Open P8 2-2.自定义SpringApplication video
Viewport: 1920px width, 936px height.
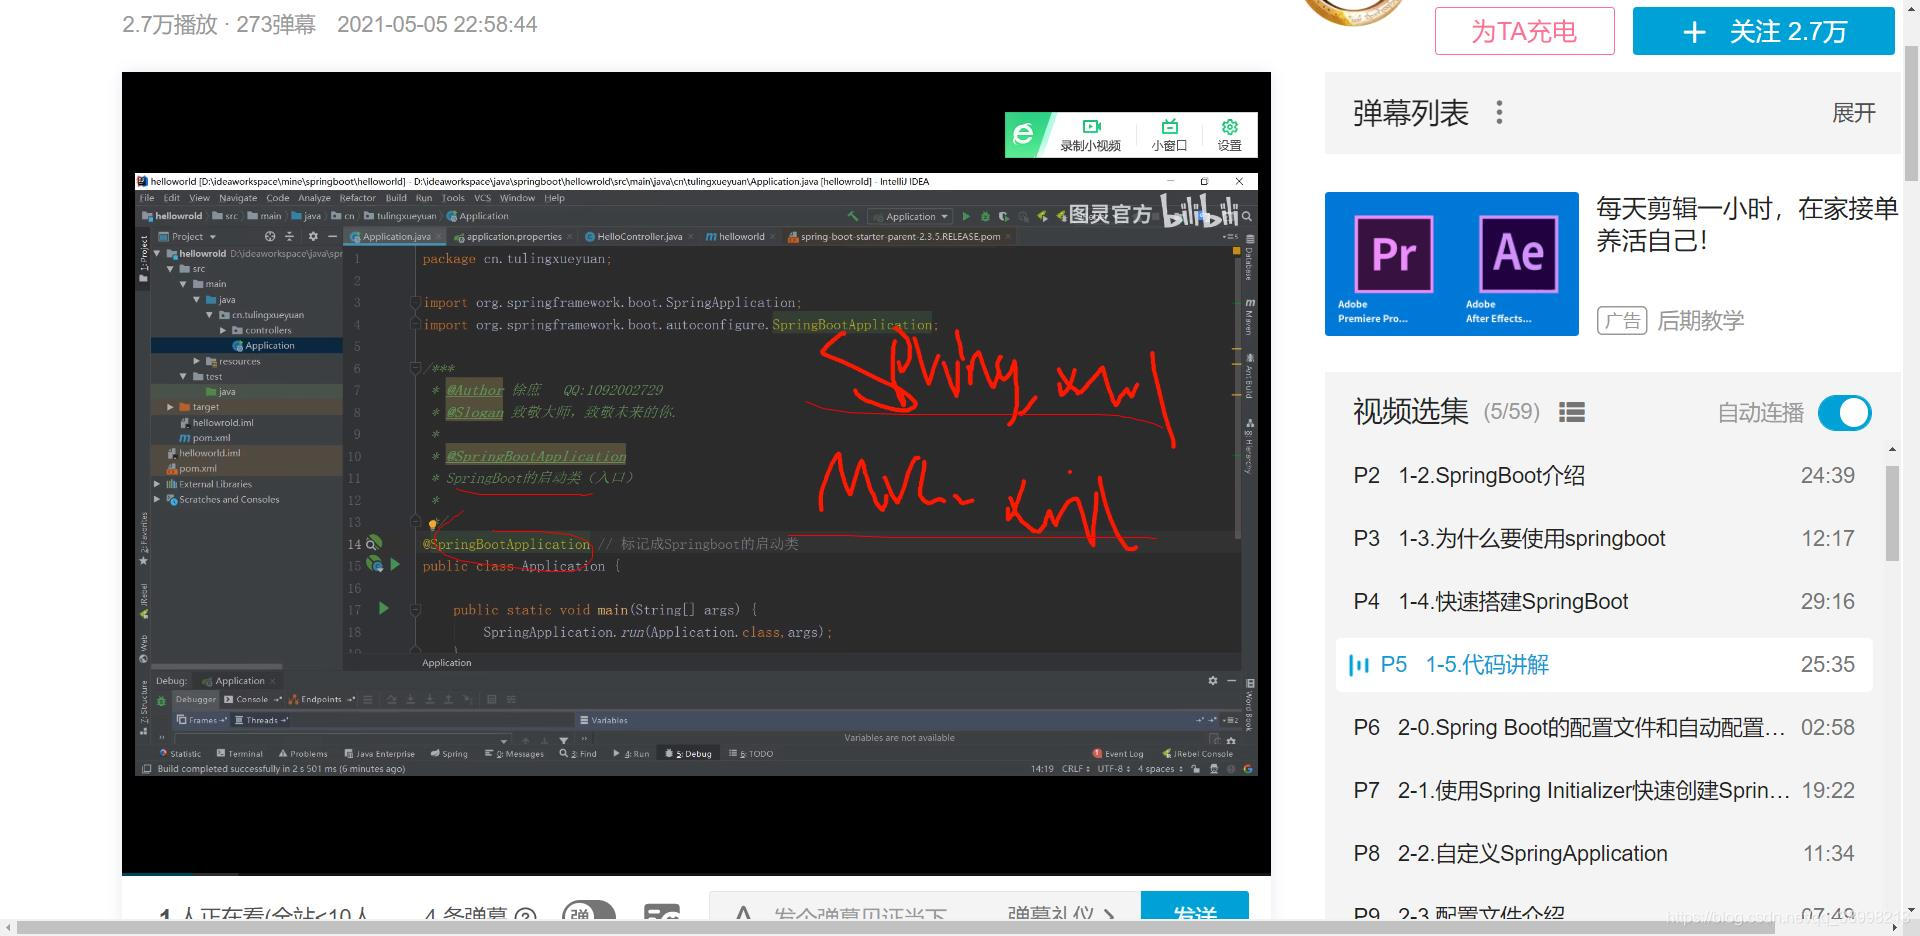pyautogui.click(x=1604, y=854)
